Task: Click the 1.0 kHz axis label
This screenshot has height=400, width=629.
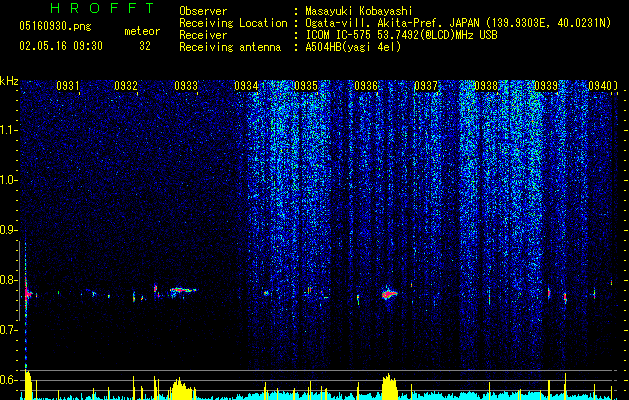Action: 9,180
